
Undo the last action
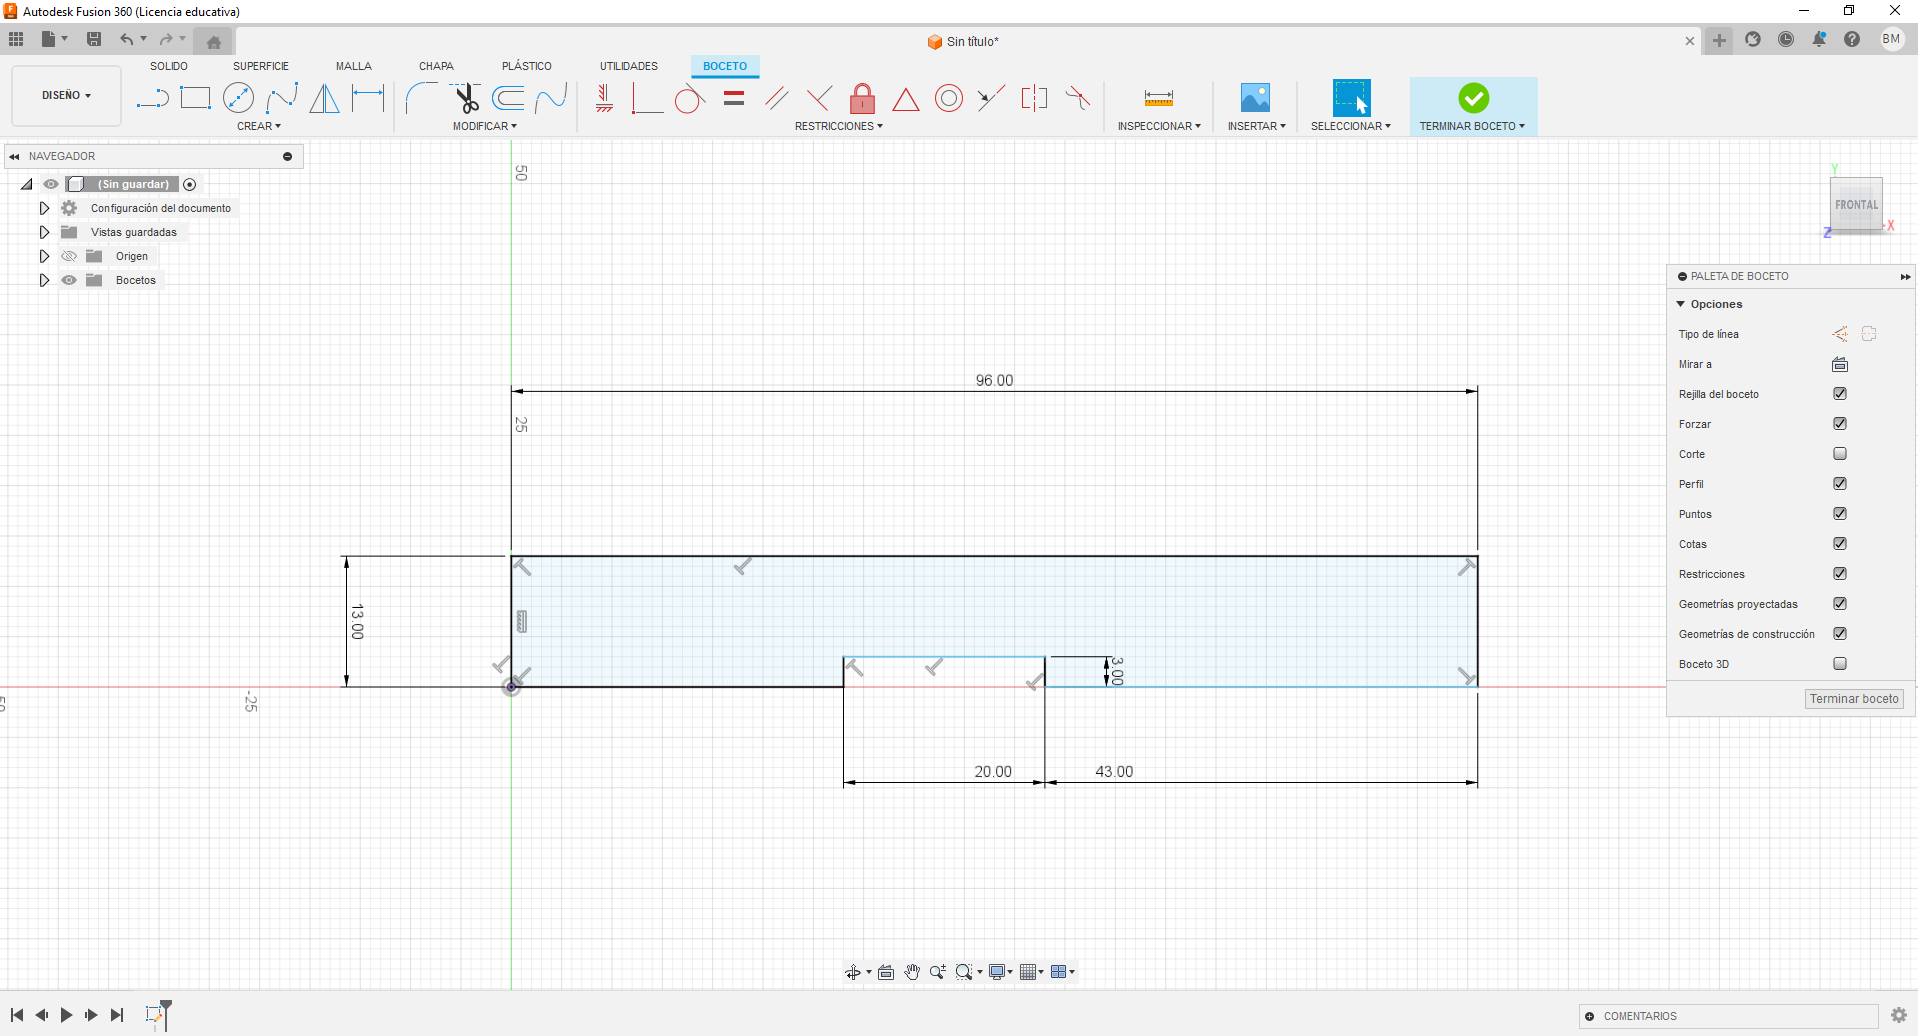coord(127,39)
